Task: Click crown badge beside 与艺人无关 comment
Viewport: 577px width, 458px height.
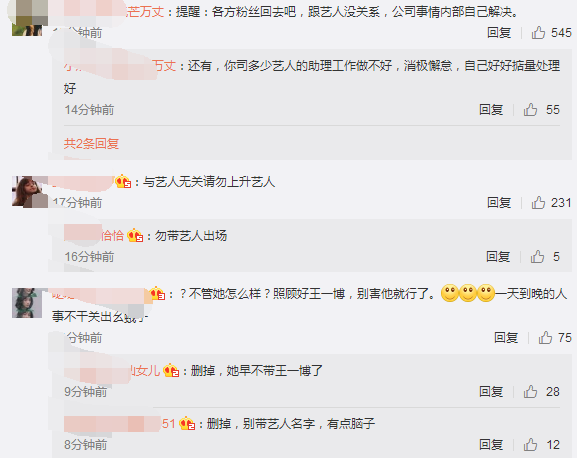Action: (x=123, y=182)
